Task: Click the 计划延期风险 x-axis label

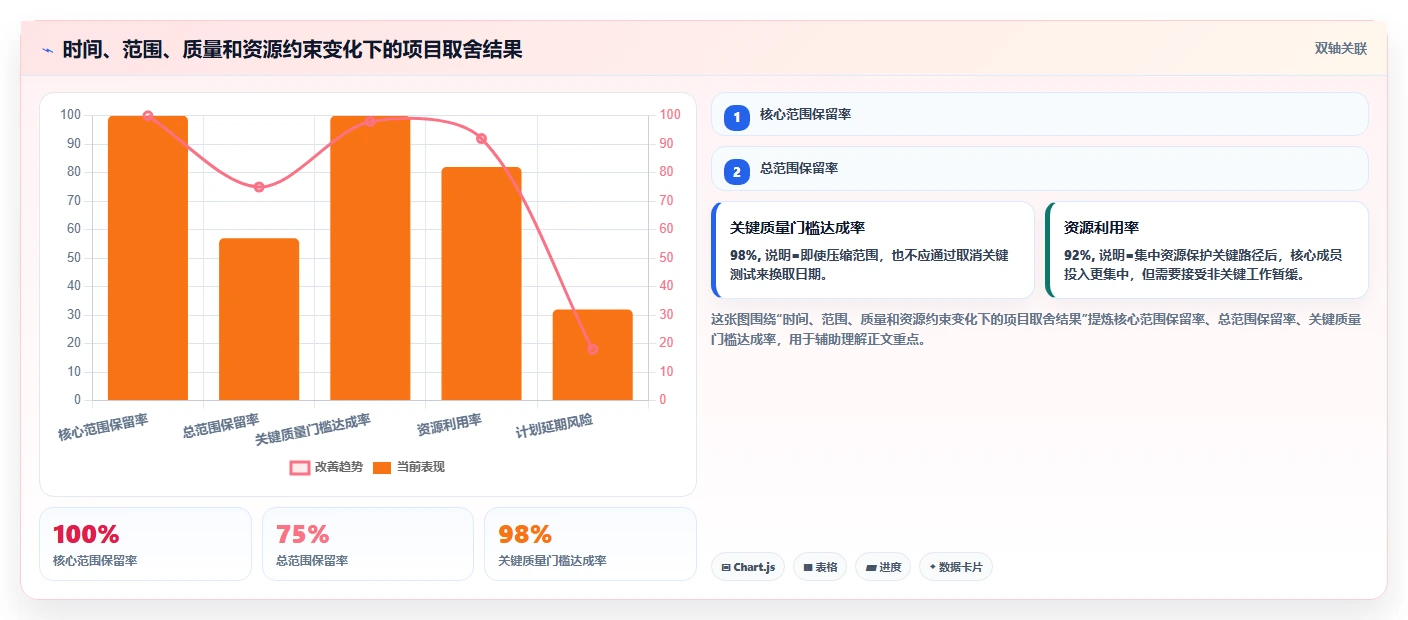Action: [x=554, y=427]
